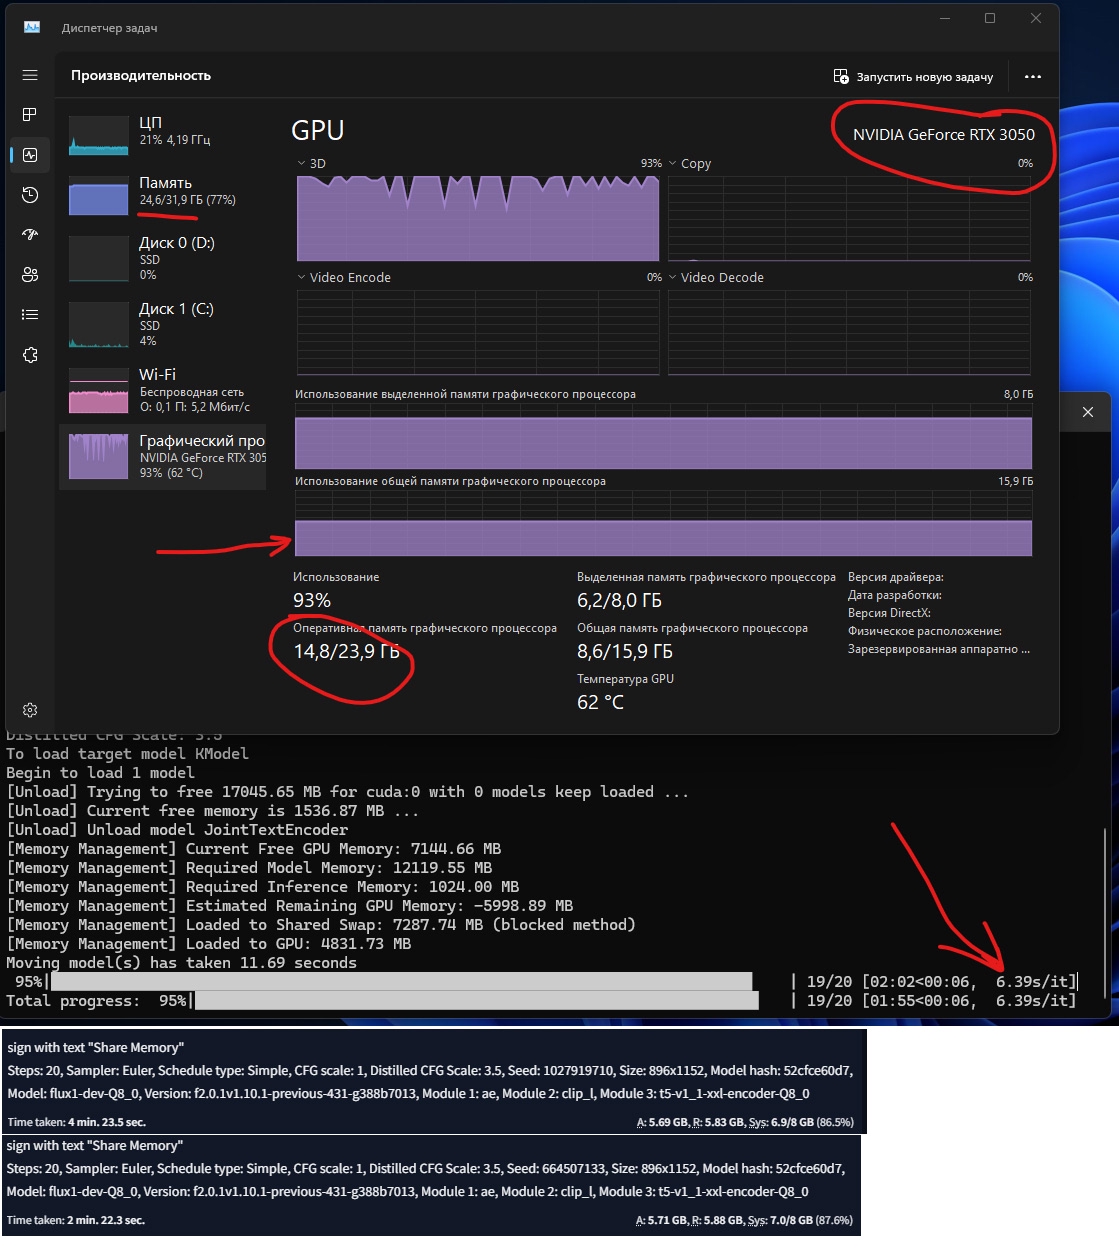
Task: Click the '8,6/15,9 ГБ' shared memory value
Action: click(625, 652)
